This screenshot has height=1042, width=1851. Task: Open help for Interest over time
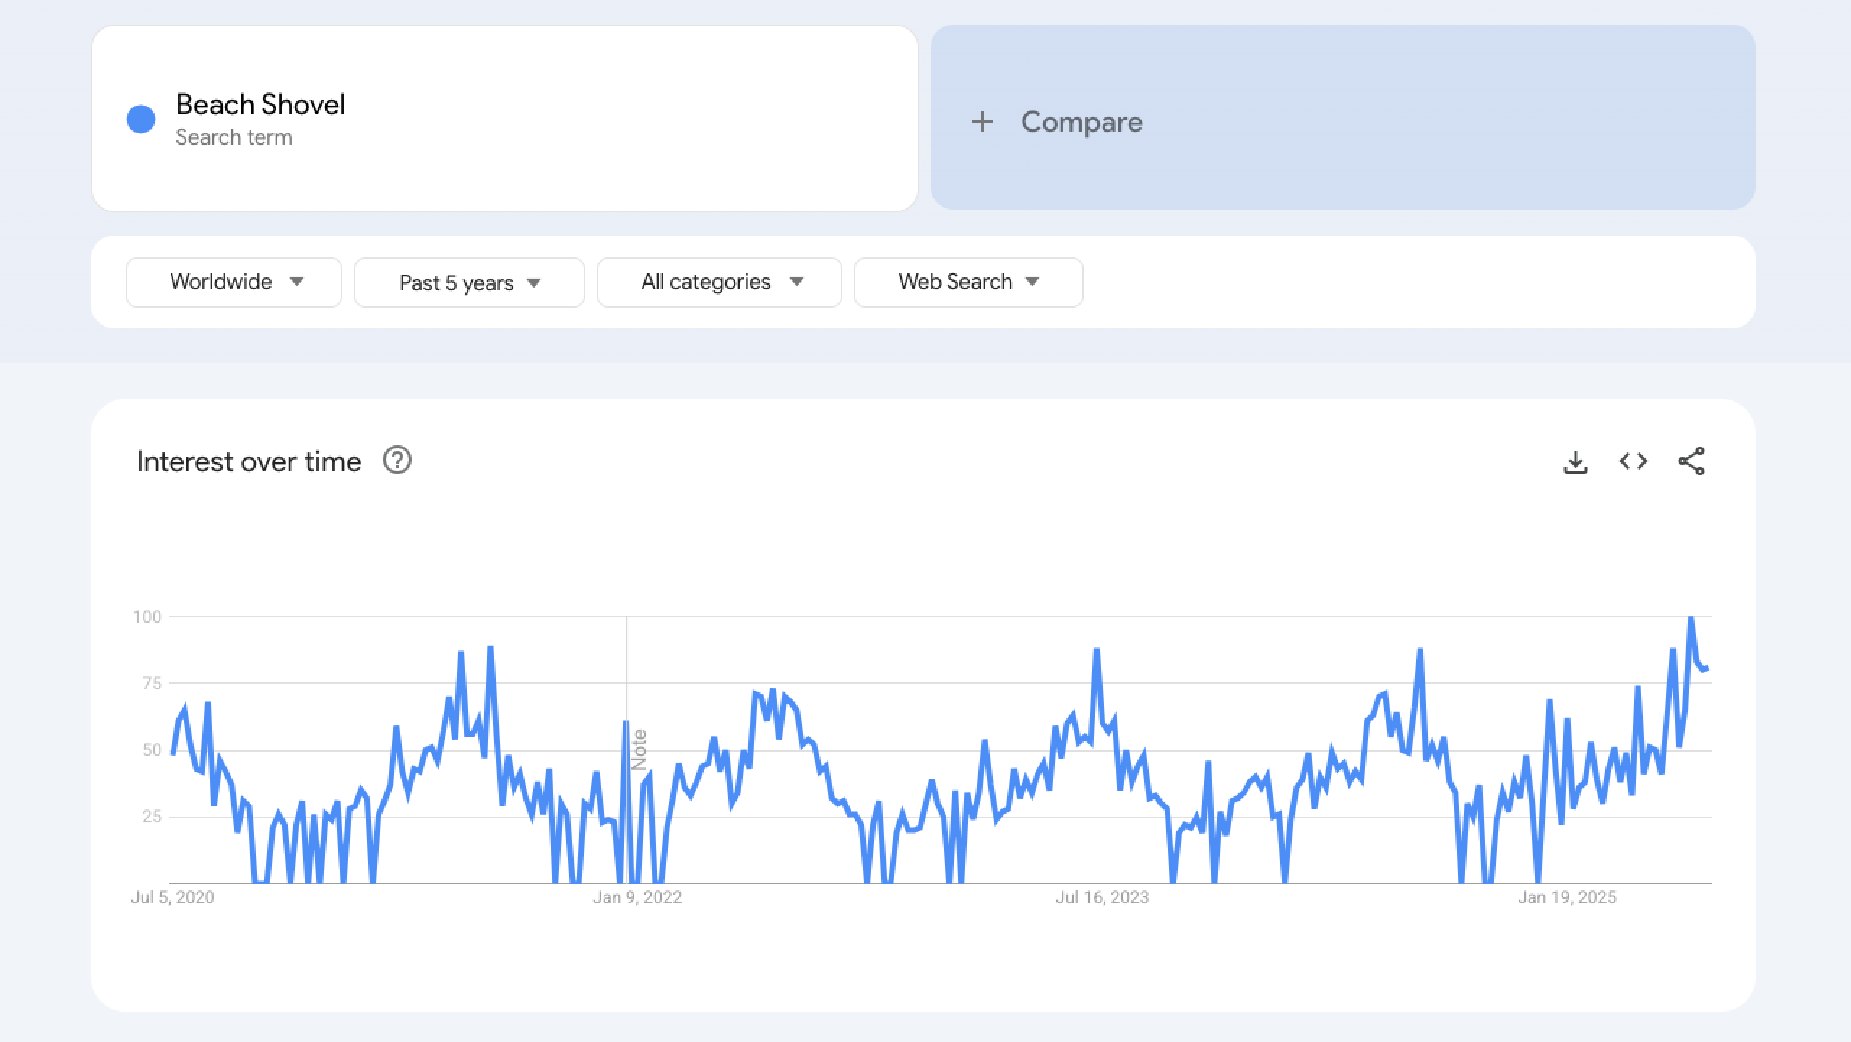(x=397, y=460)
